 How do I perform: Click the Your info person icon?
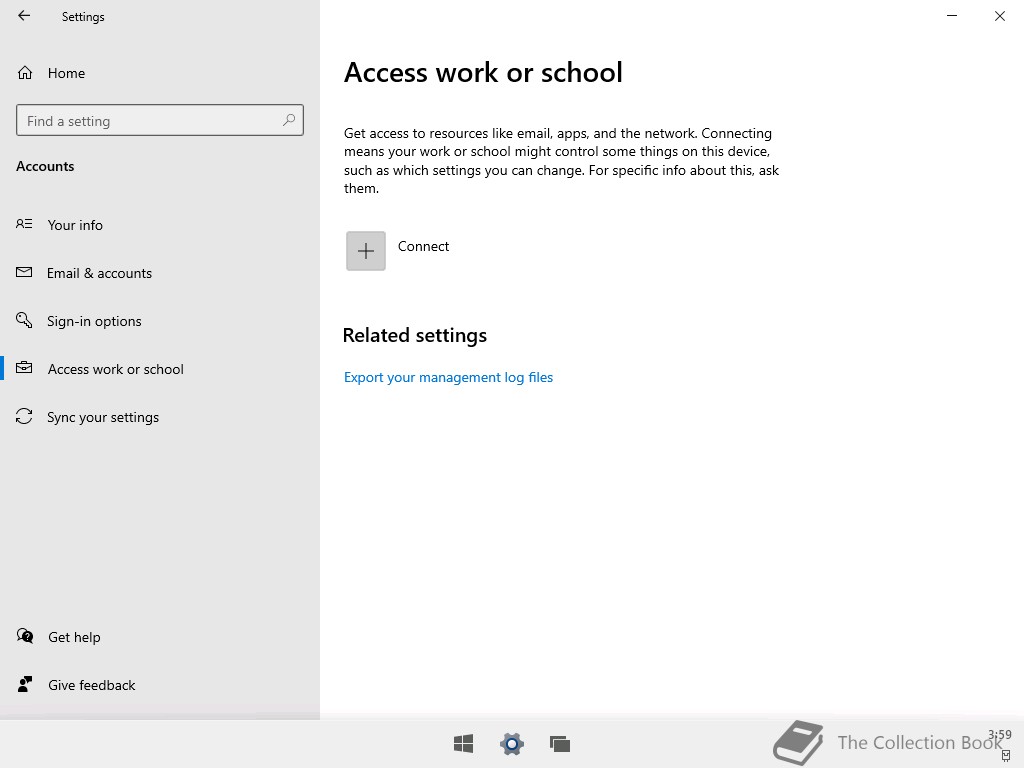pos(24,224)
